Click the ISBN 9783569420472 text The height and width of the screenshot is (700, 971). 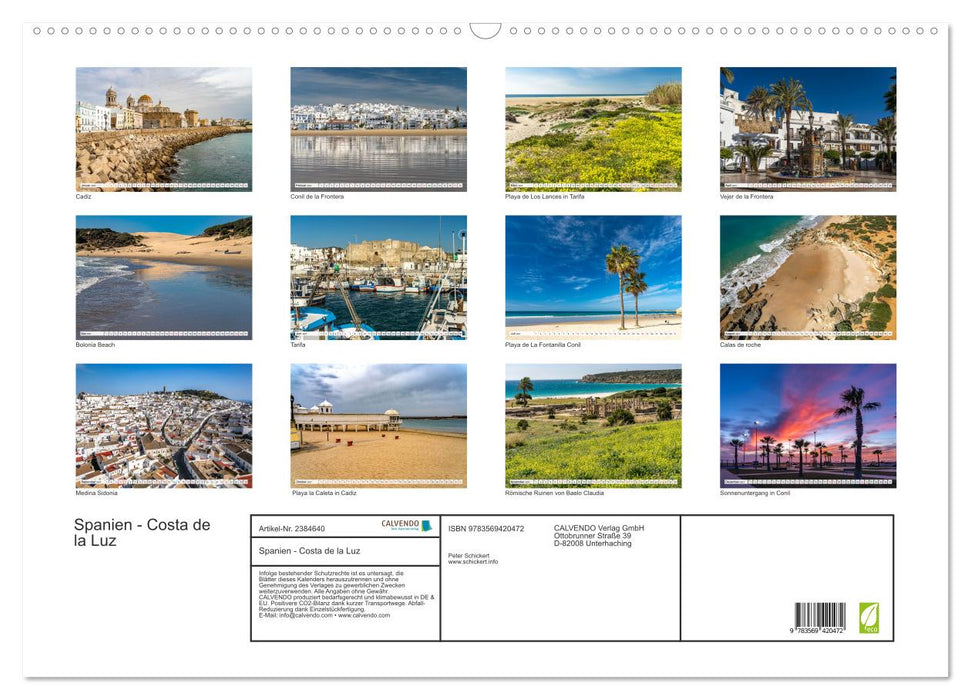(x=486, y=529)
